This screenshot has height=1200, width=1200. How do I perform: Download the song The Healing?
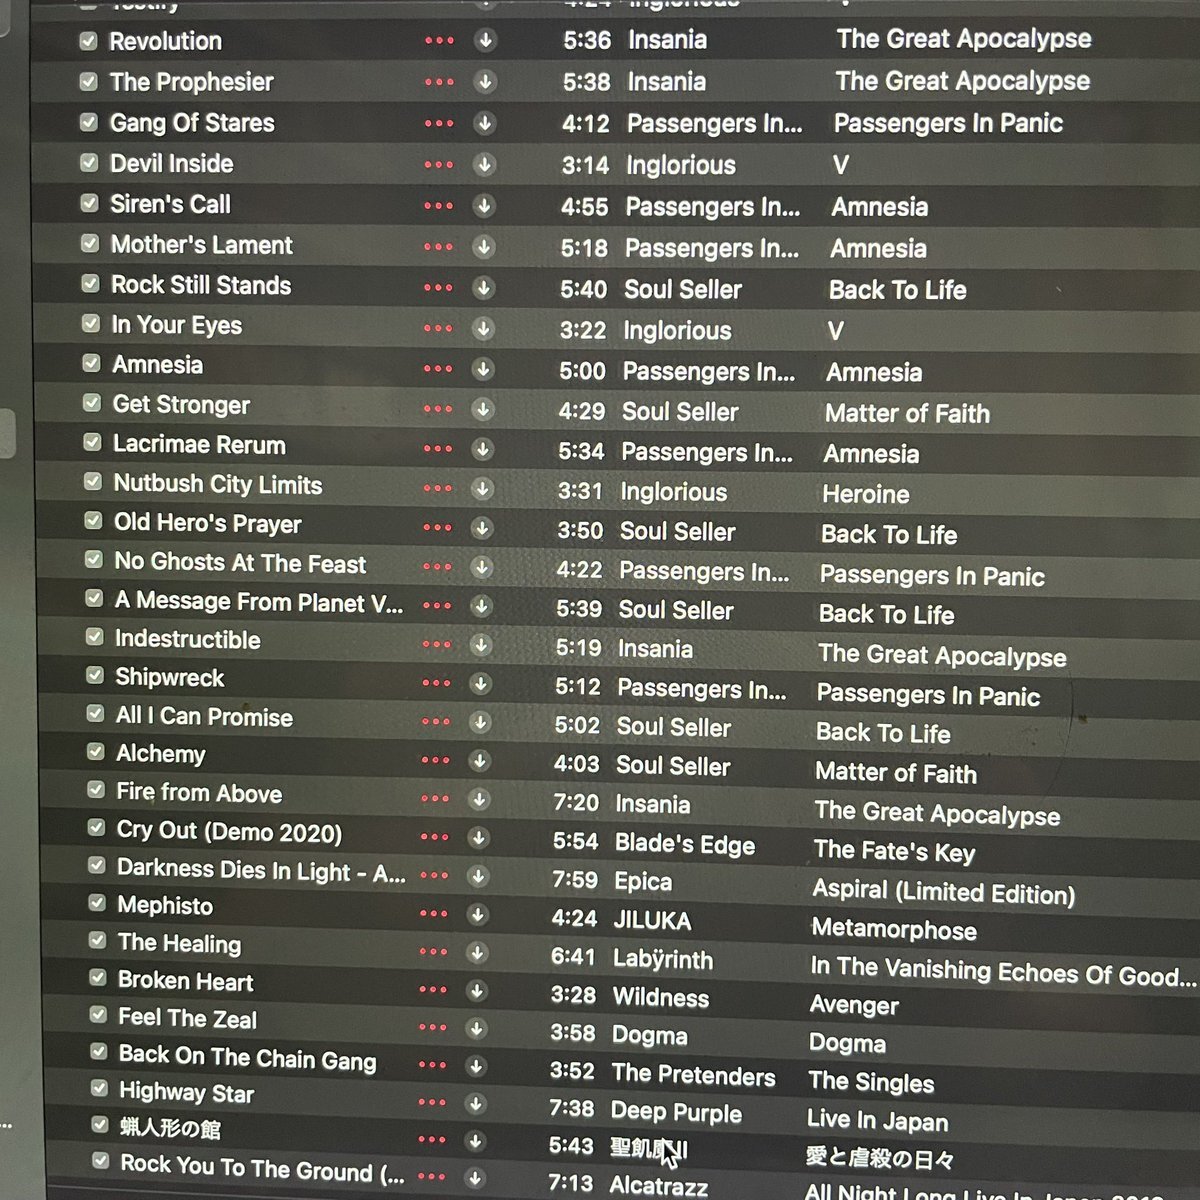[x=478, y=952]
